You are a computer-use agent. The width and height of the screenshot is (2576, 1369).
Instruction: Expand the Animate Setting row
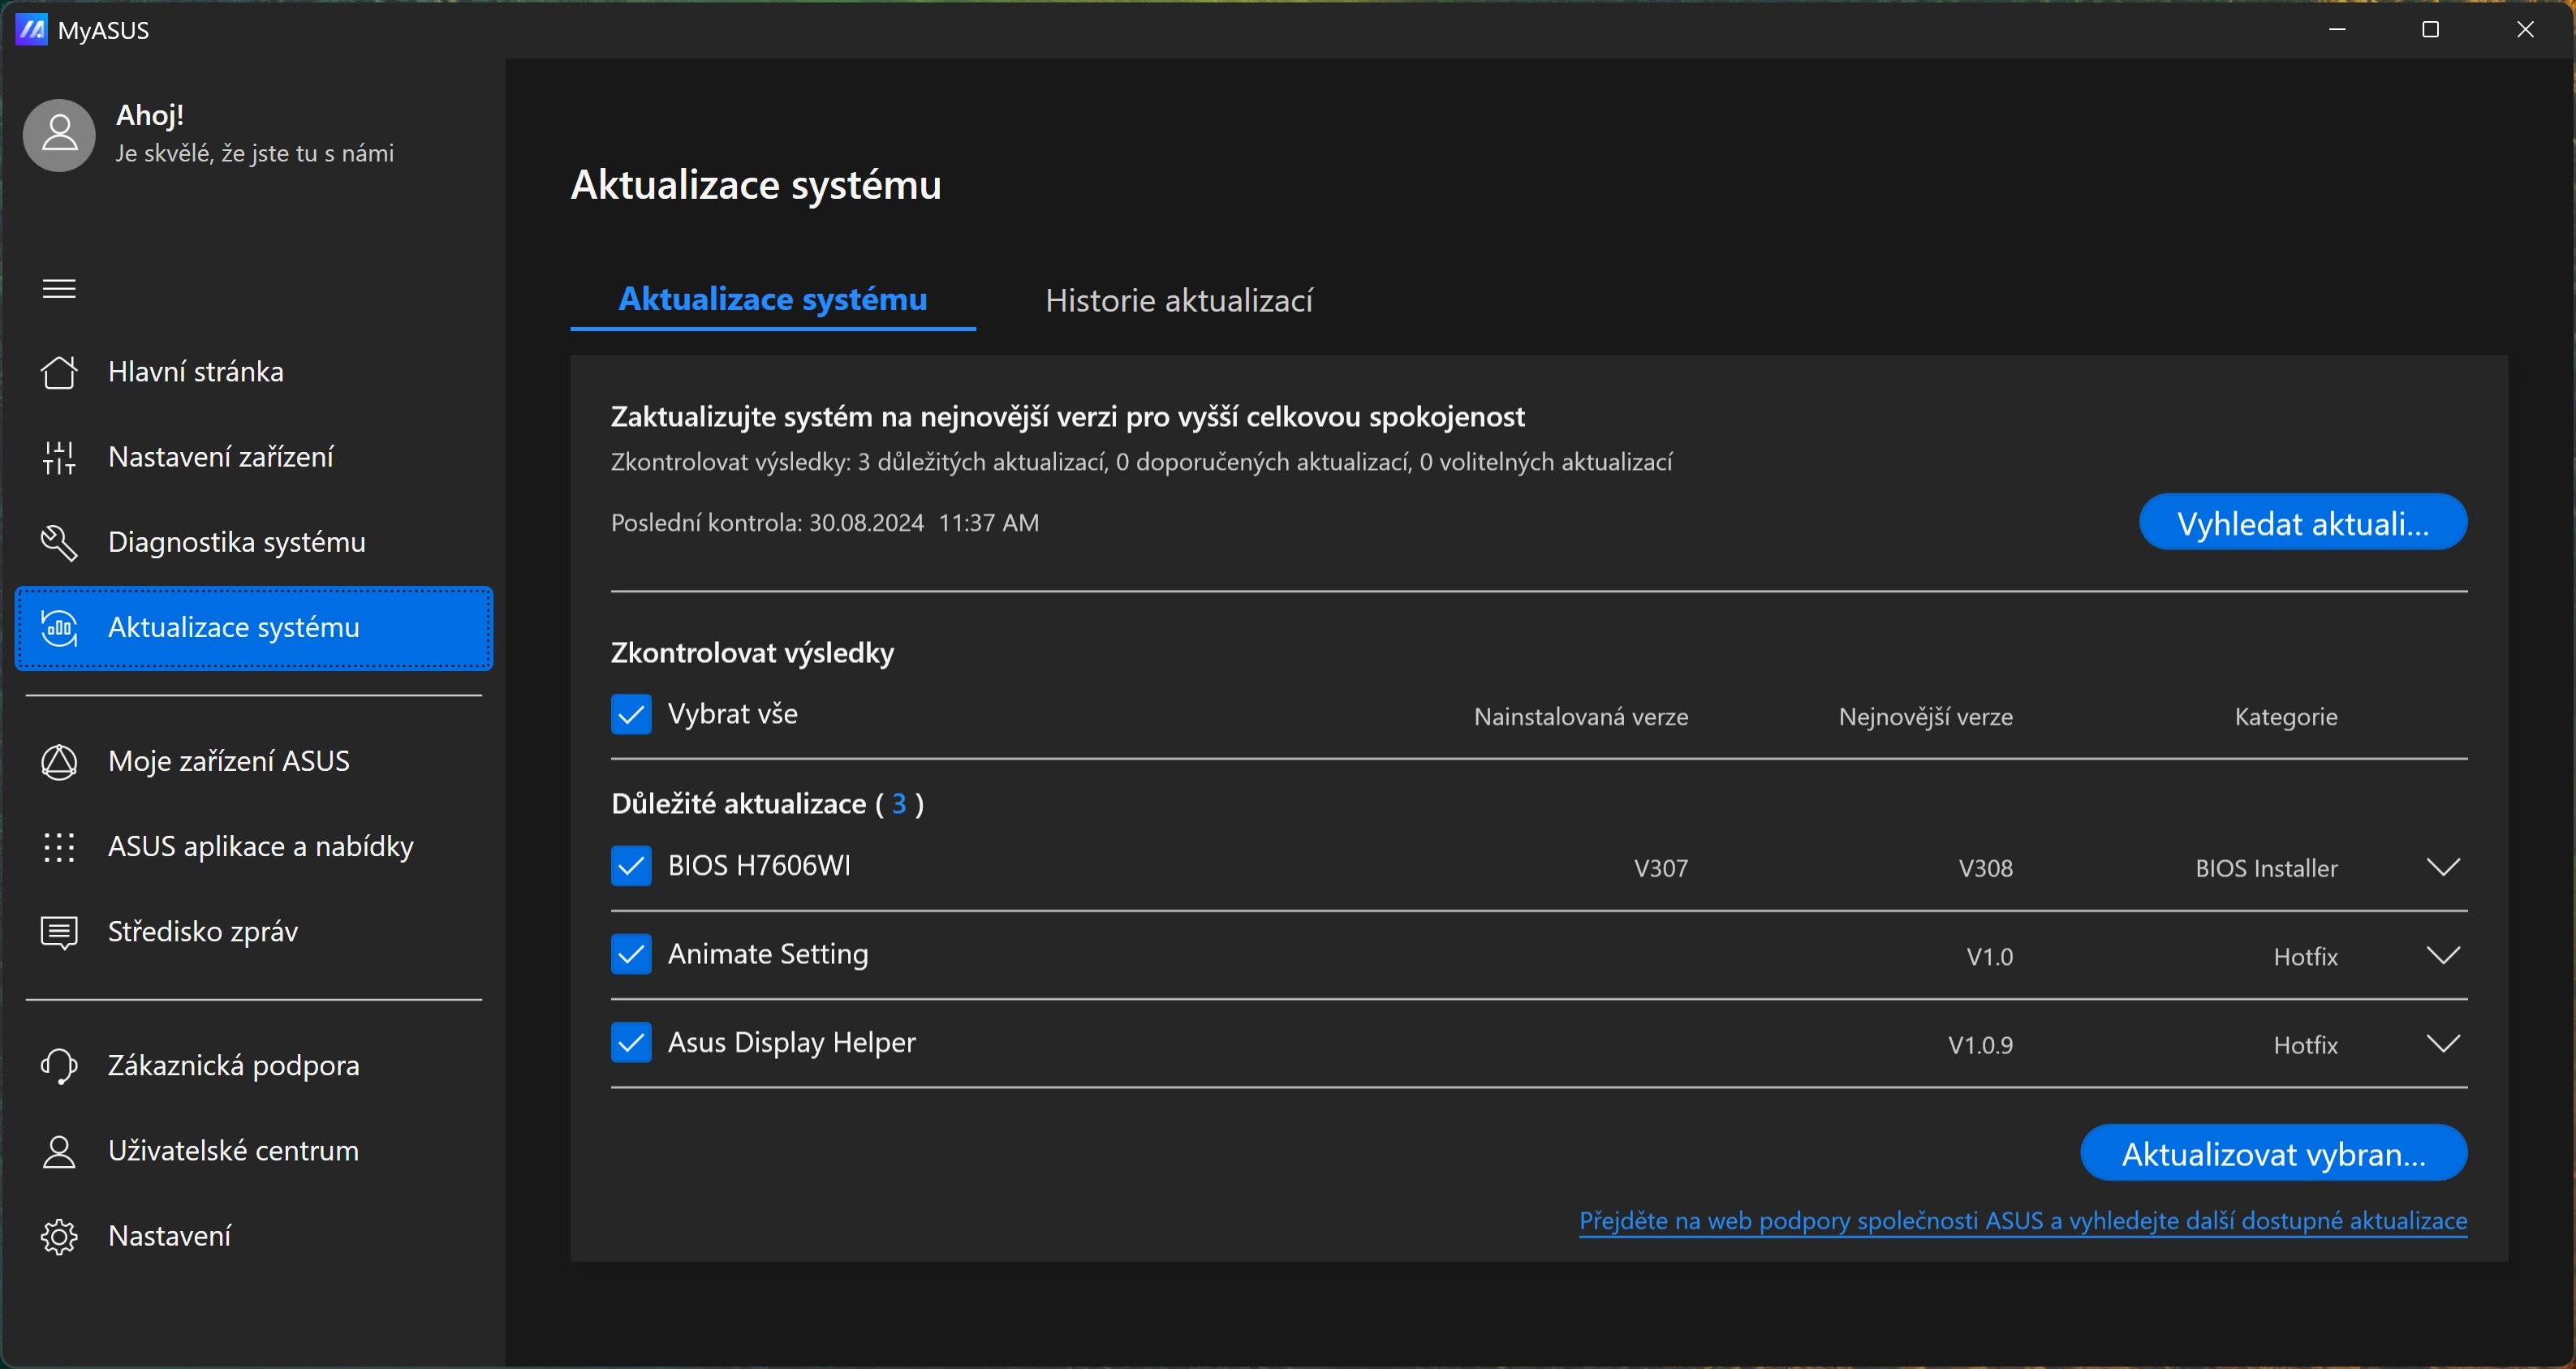pyautogui.click(x=2444, y=954)
